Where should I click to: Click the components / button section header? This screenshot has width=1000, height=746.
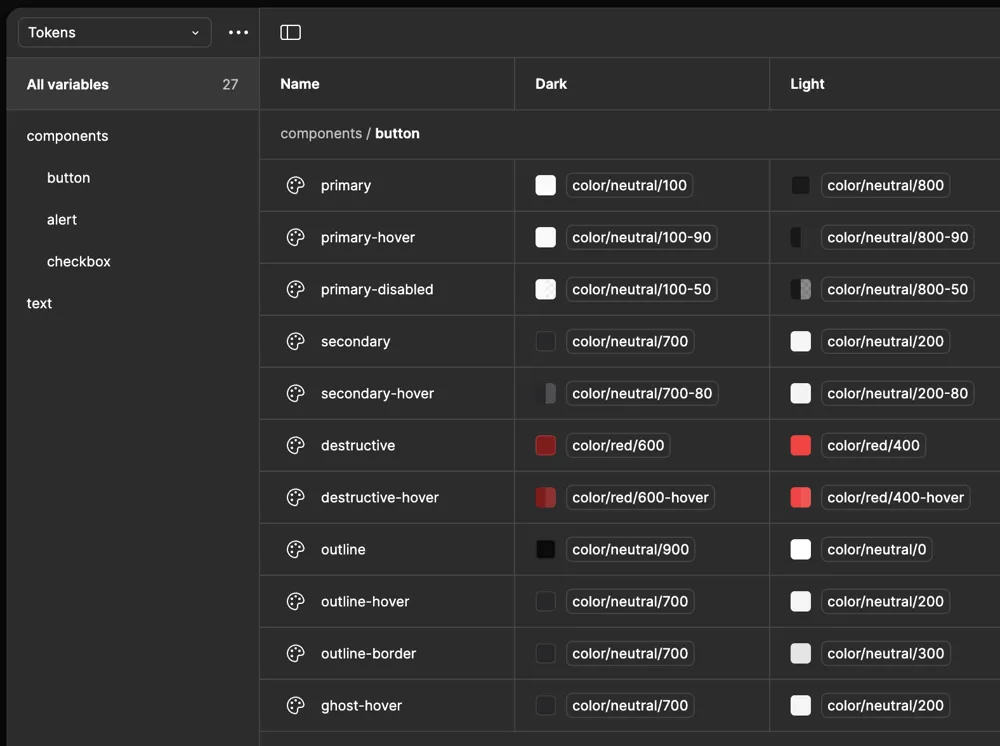coord(350,133)
